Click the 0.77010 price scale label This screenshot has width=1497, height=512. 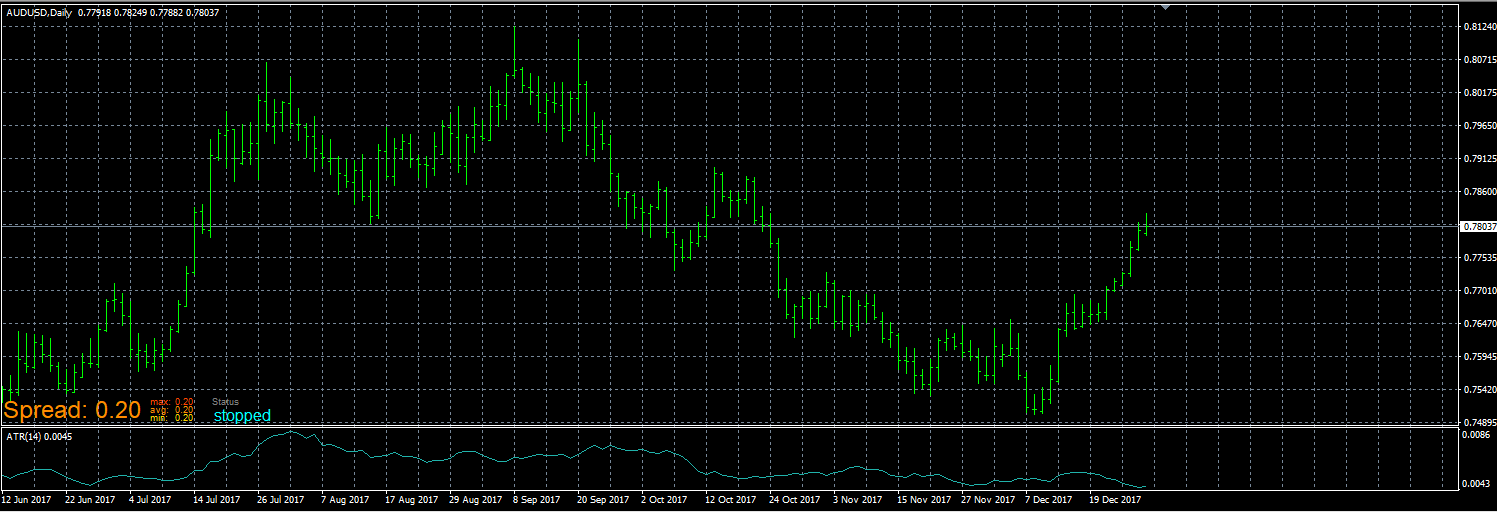1479,291
